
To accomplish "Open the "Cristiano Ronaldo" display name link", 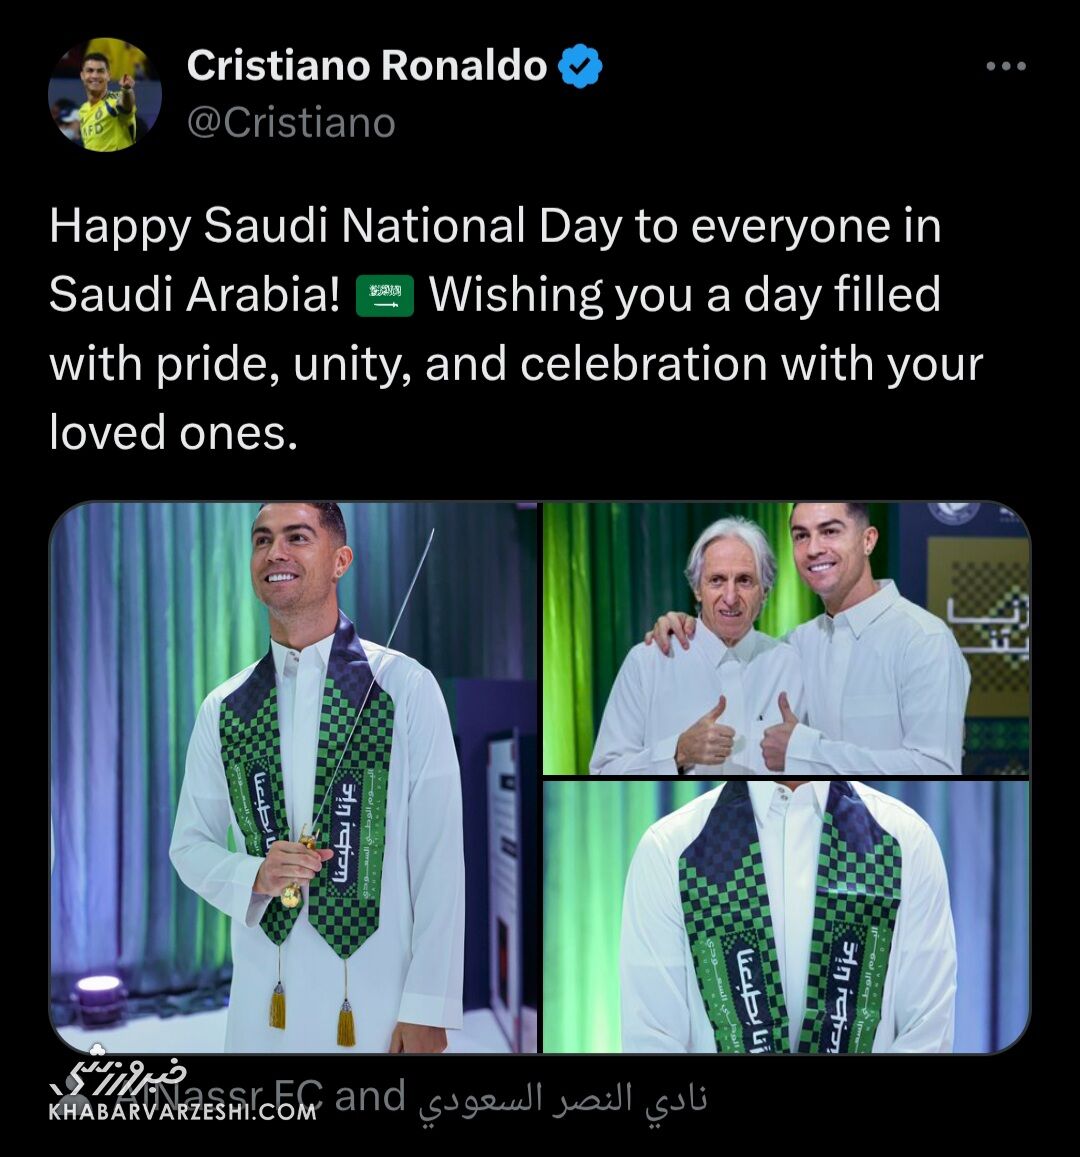I will click(x=366, y=66).
